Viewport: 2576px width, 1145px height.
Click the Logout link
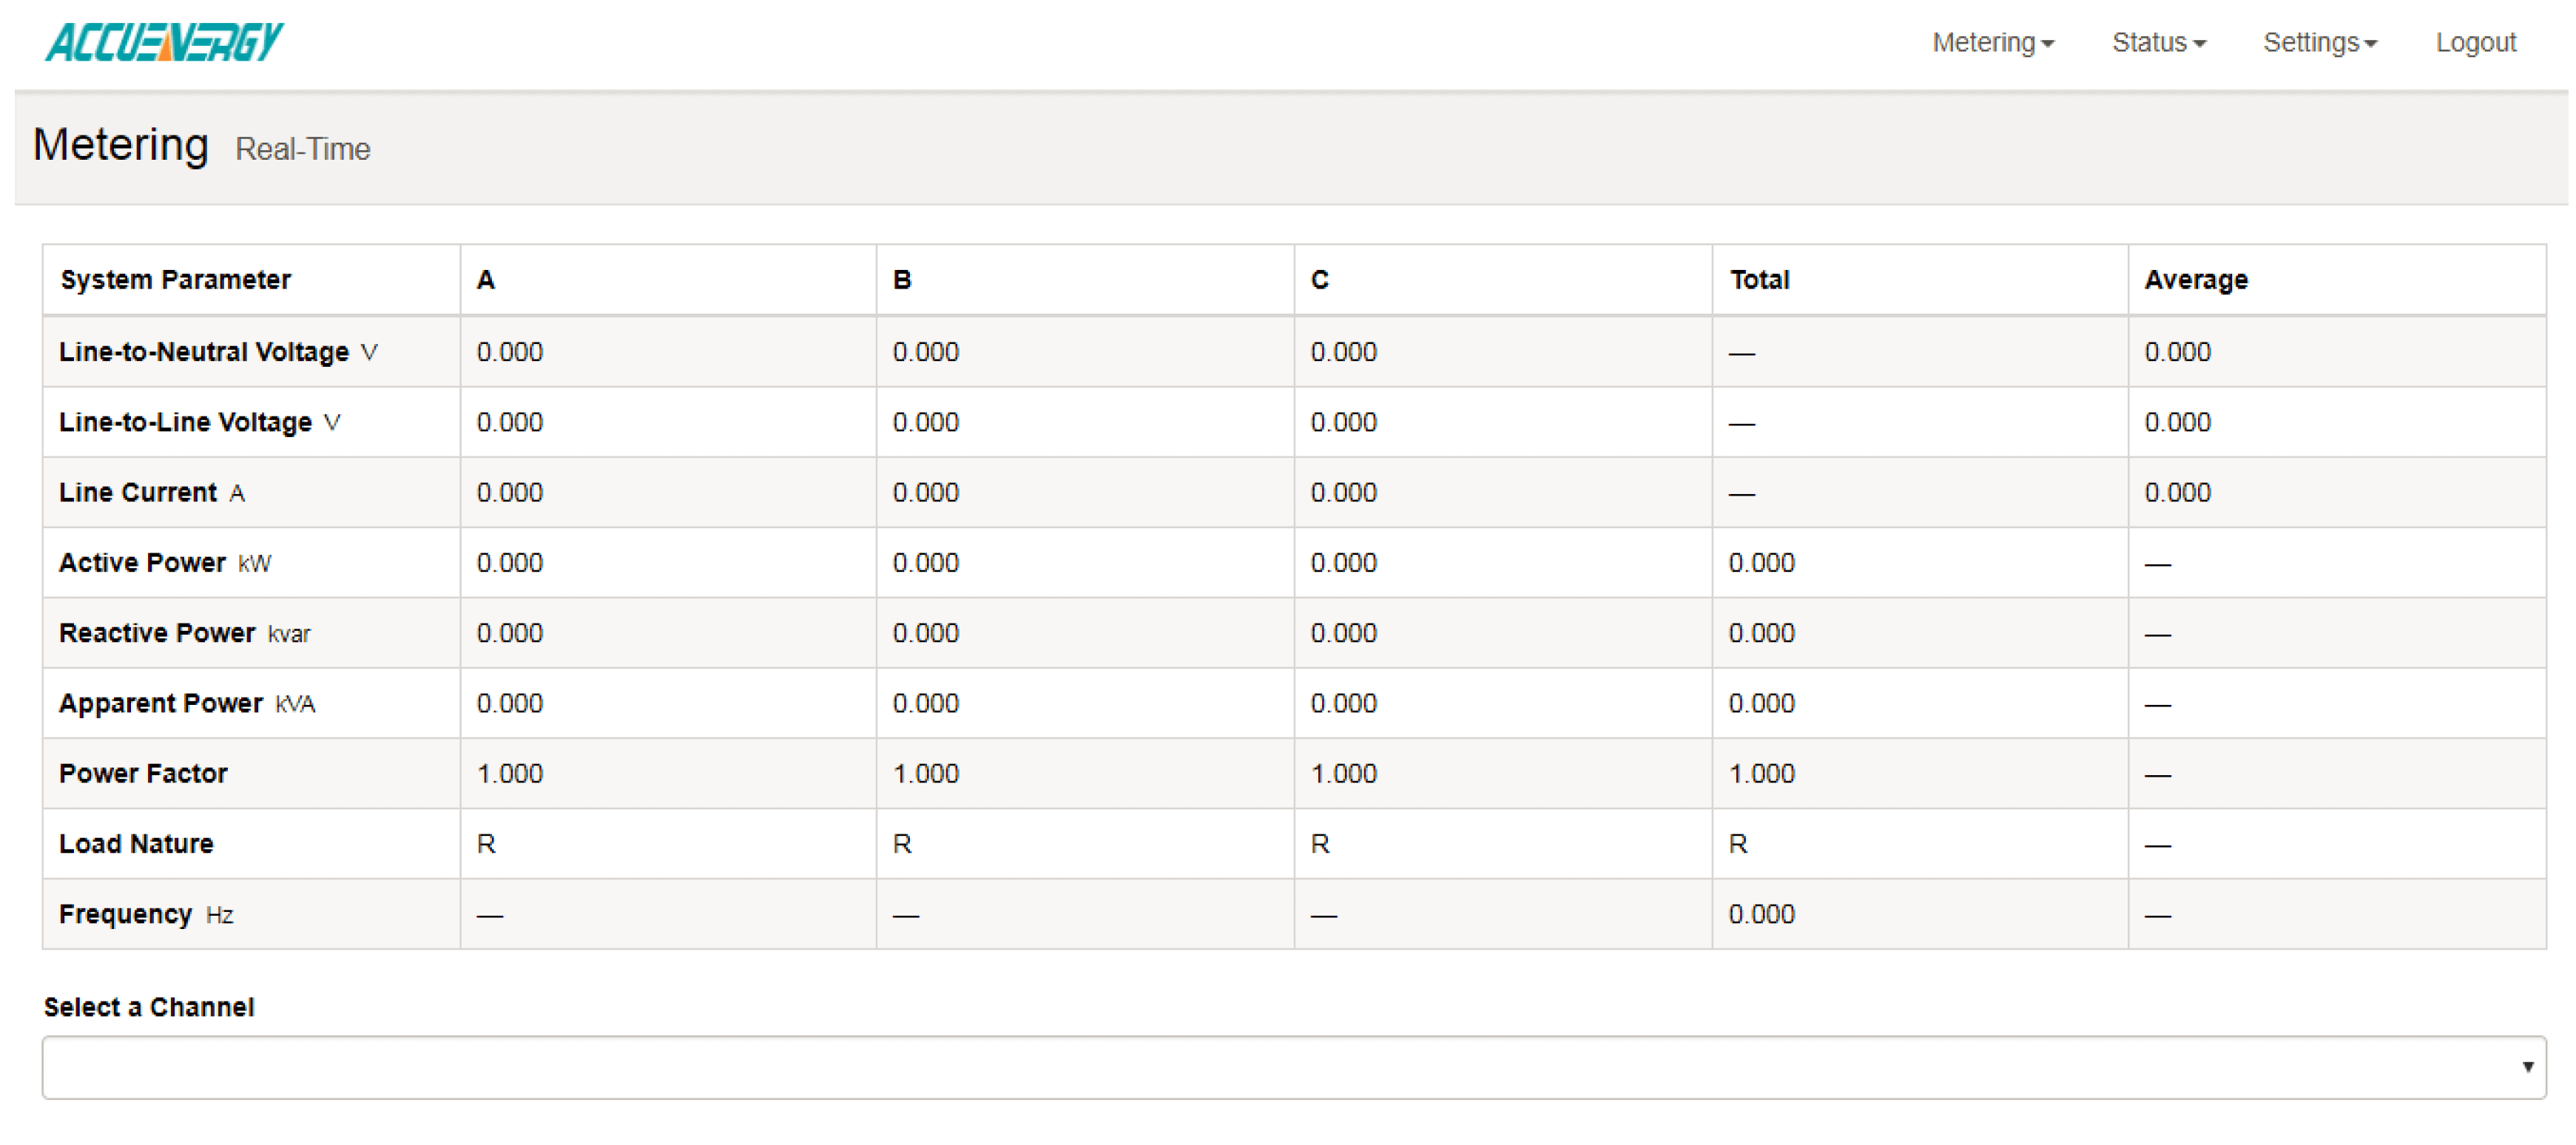(2474, 43)
